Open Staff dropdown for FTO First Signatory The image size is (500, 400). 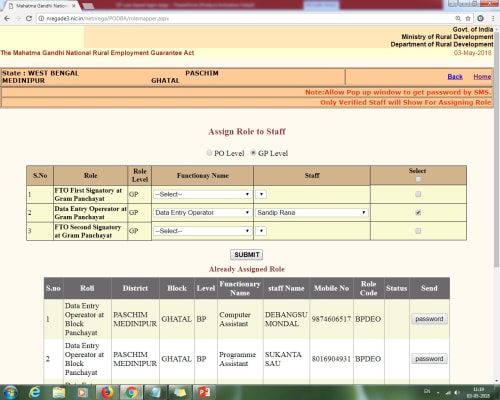coord(261,194)
